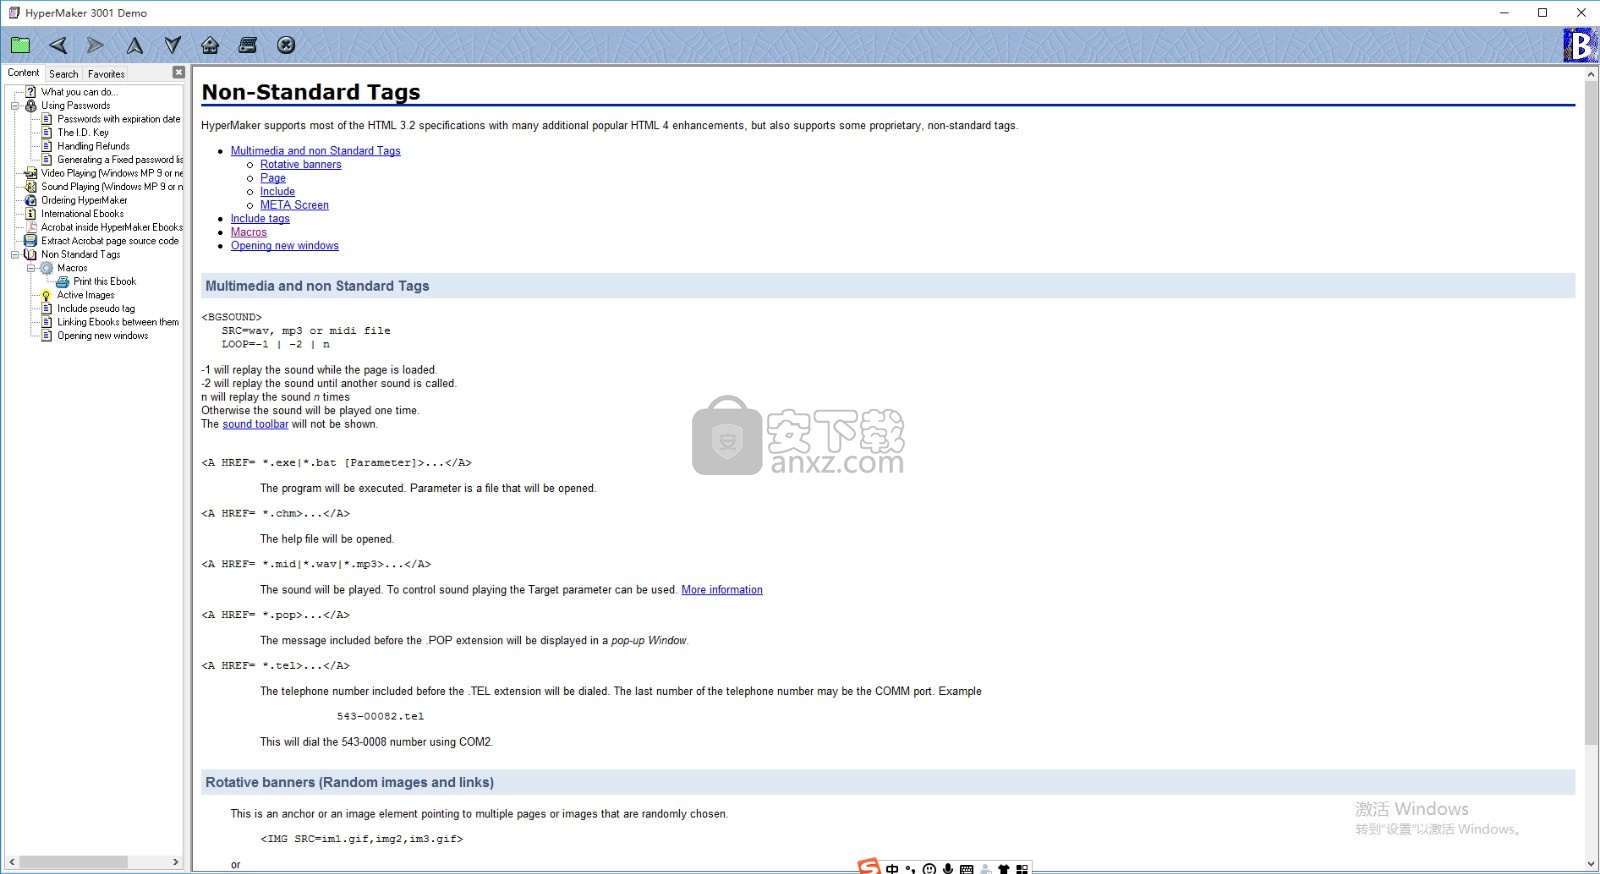1600x874 pixels.
Task: Click the vertical scrollbar thumb of content pane
Action: tap(1591, 414)
